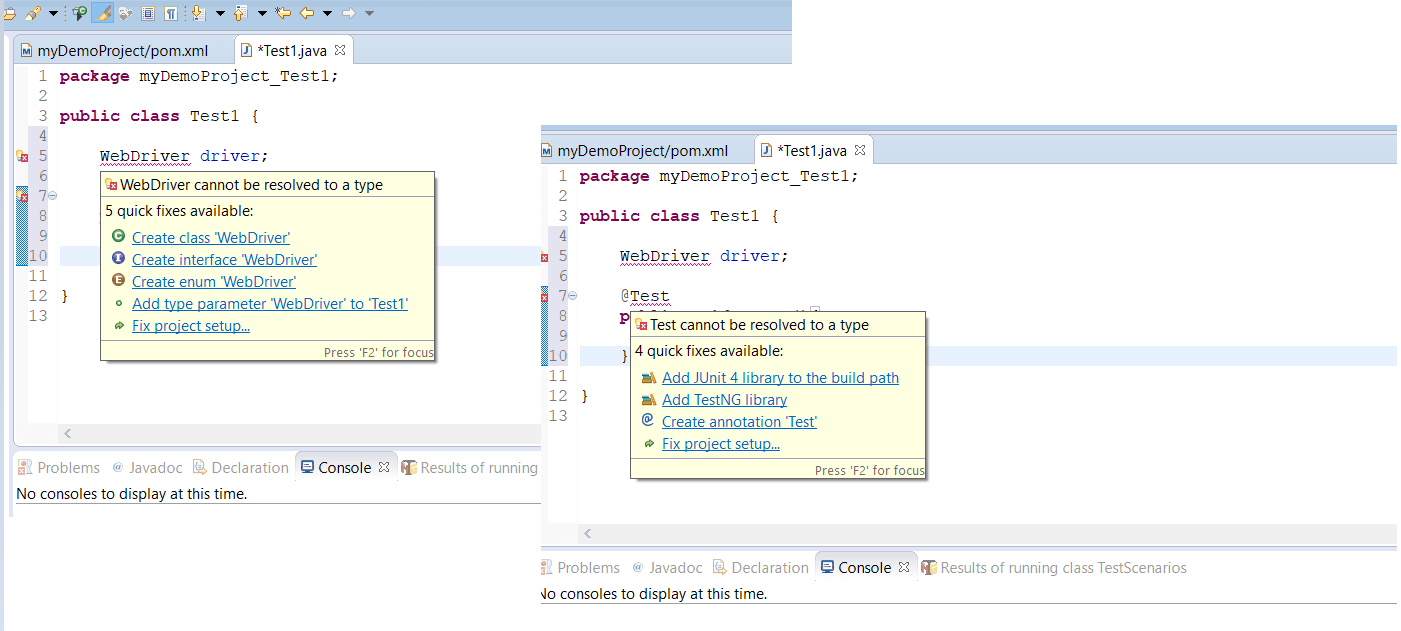Click the Create class 'WebDriver' quick fix
This screenshot has width=1401, height=631.
pyautogui.click(x=210, y=238)
